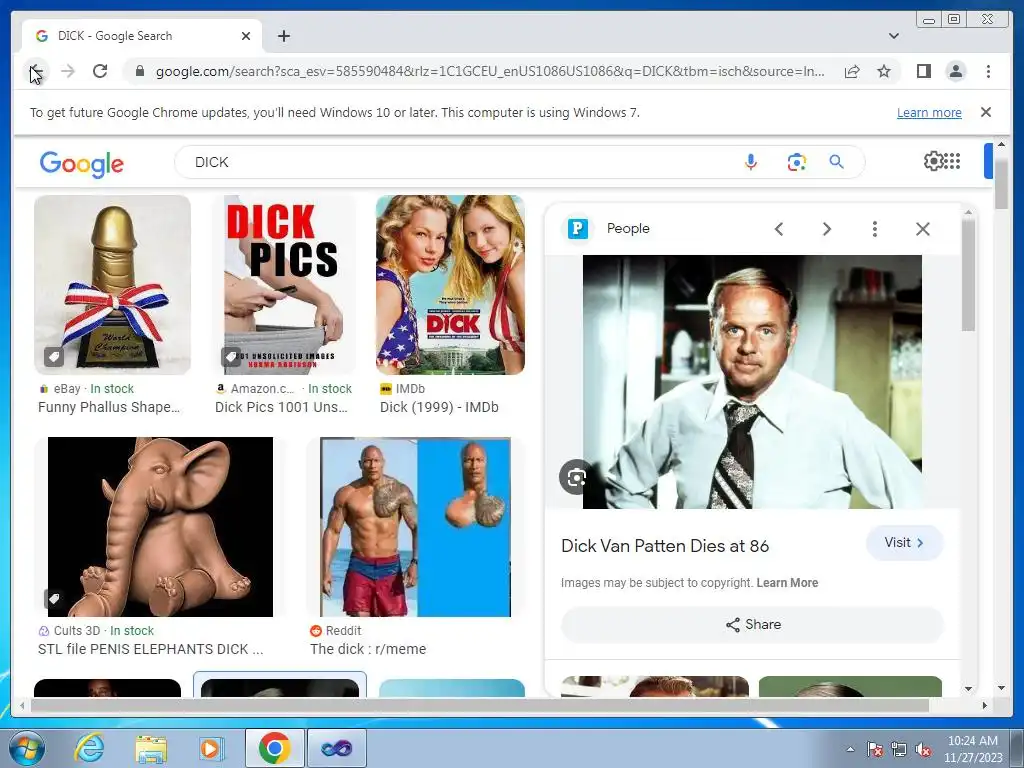
Task: Close the image preview panel
Action: pyautogui.click(x=923, y=229)
